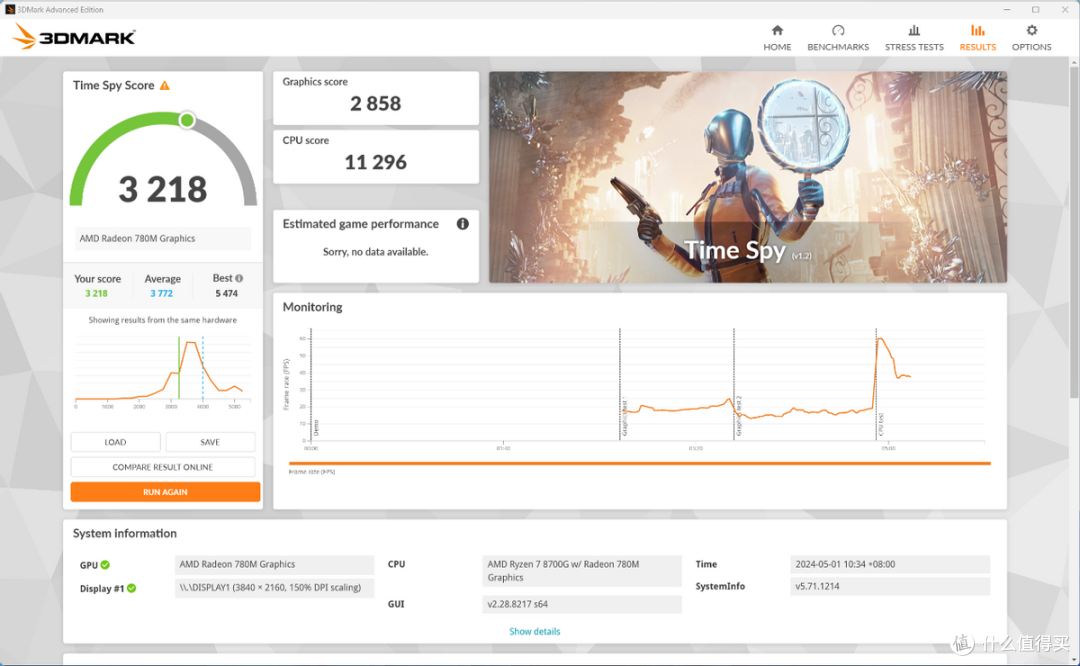Click the Demo marker in the Monitoring chart
Image resolution: width=1080 pixels, height=666 pixels.
pyautogui.click(x=312, y=384)
